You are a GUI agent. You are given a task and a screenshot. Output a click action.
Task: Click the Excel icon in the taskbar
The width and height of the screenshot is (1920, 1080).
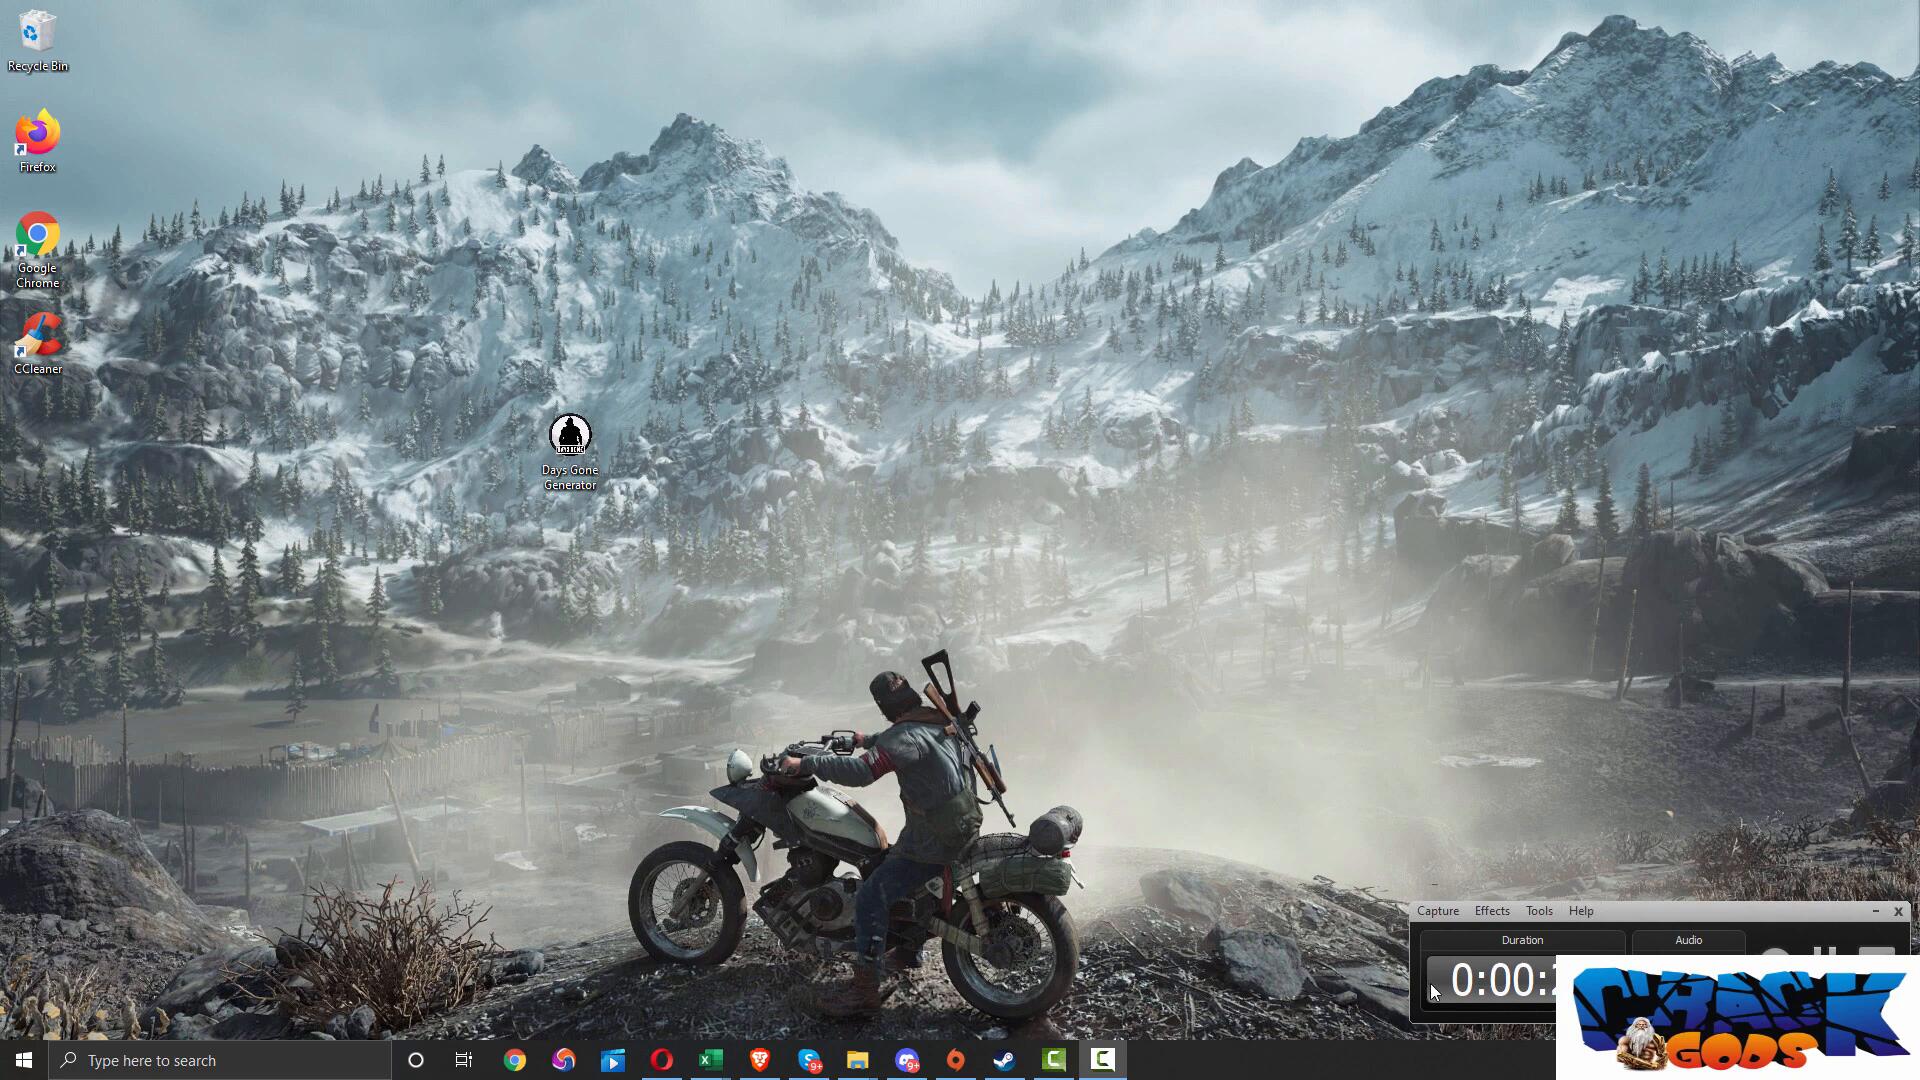tap(710, 1060)
